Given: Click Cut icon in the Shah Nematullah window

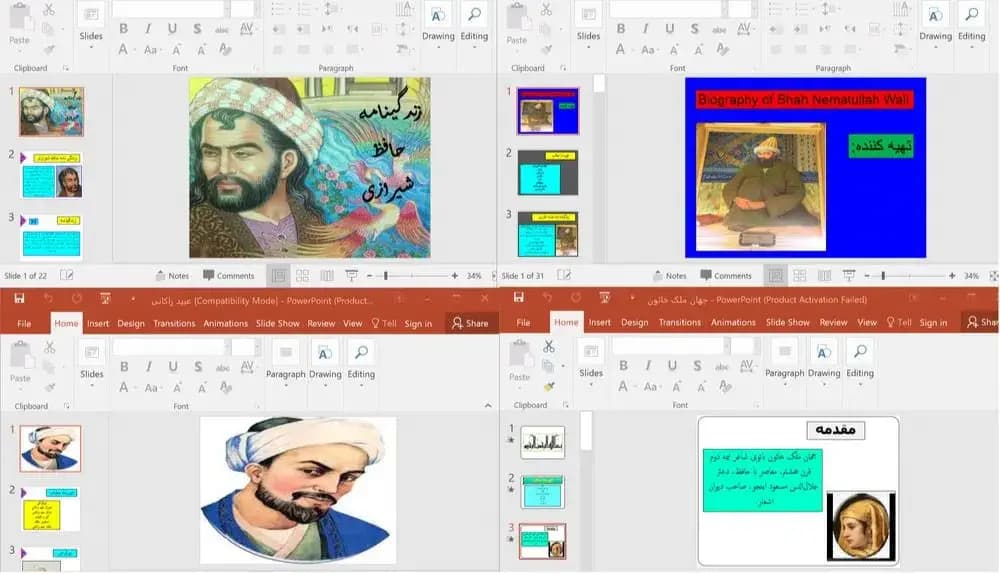Looking at the screenshot, I should 547,10.
